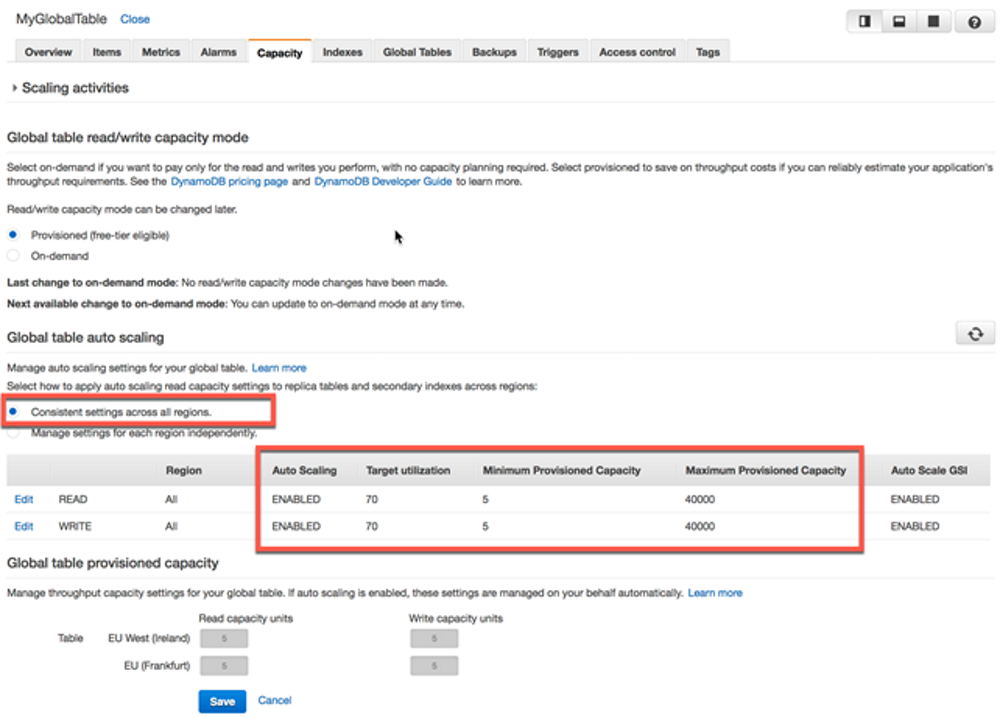Open help with the question mark icon
Viewport: 1000px width, 718px height.
point(974,20)
